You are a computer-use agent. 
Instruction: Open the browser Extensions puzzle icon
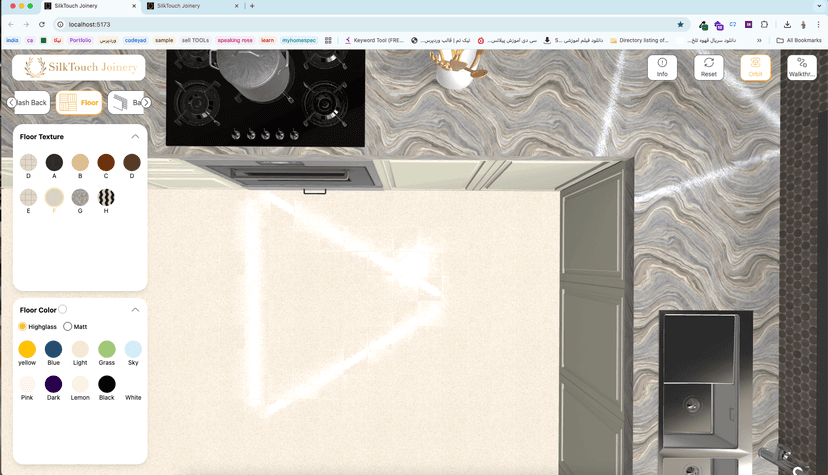point(765,24)
